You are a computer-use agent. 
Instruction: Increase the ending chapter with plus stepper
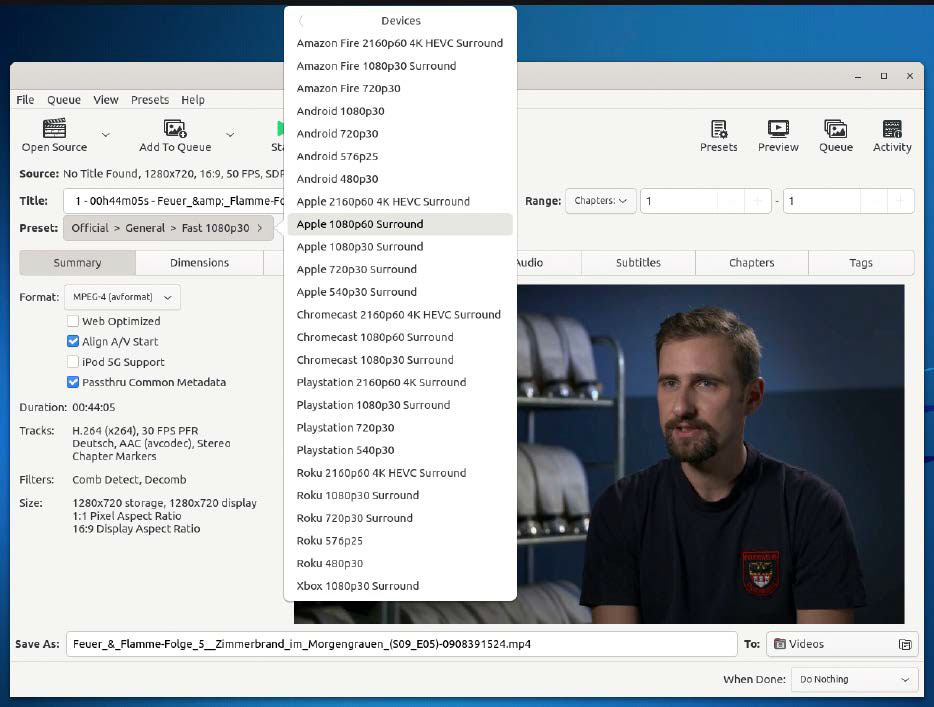pyautogui.click(x=900, y=200)
